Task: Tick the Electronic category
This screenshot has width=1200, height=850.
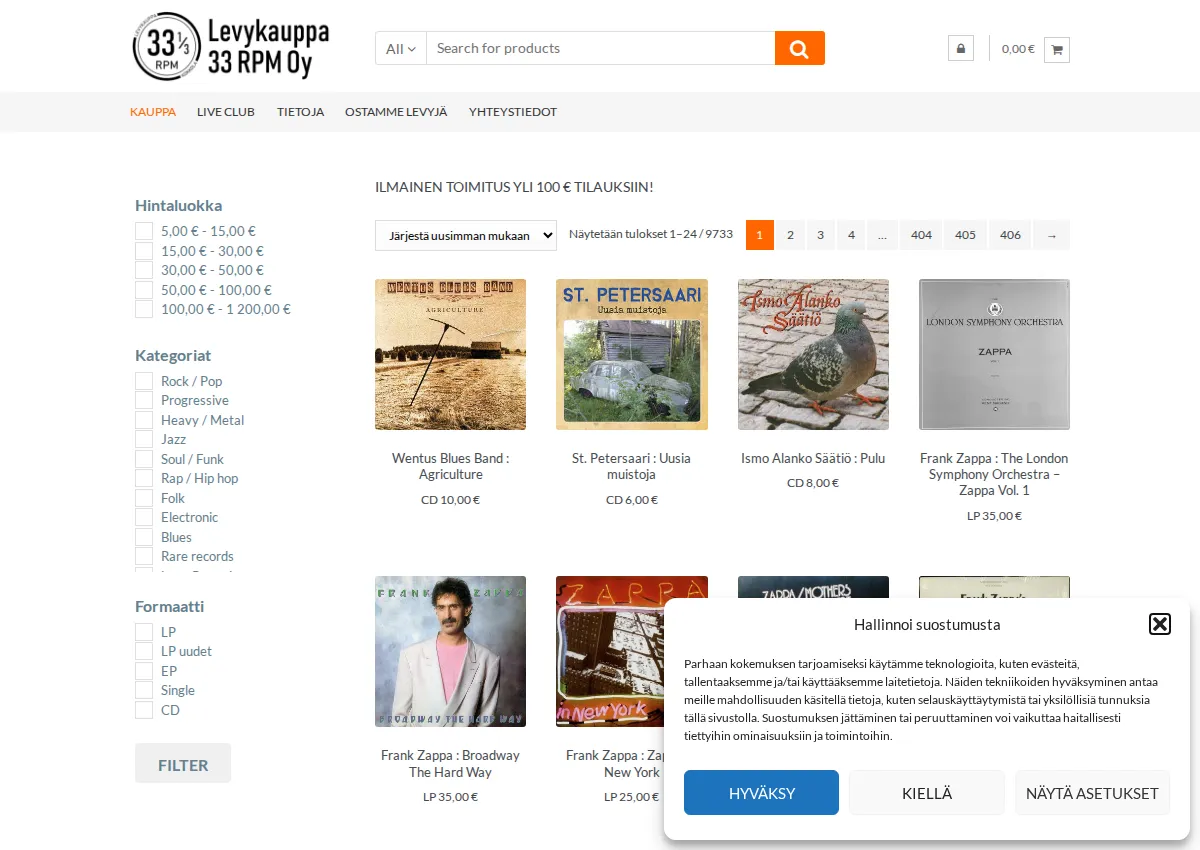Action: point(144,517)
